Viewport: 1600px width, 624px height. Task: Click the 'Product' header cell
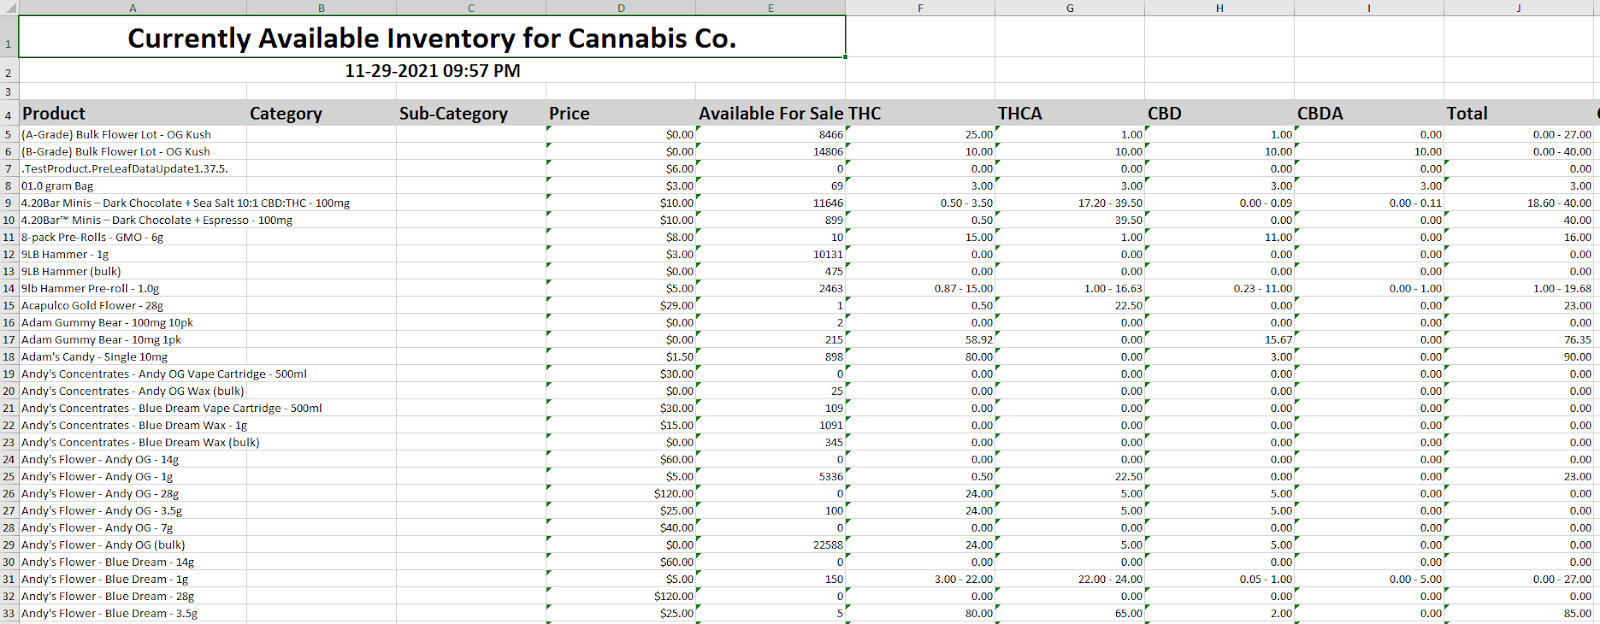[133, 113]
